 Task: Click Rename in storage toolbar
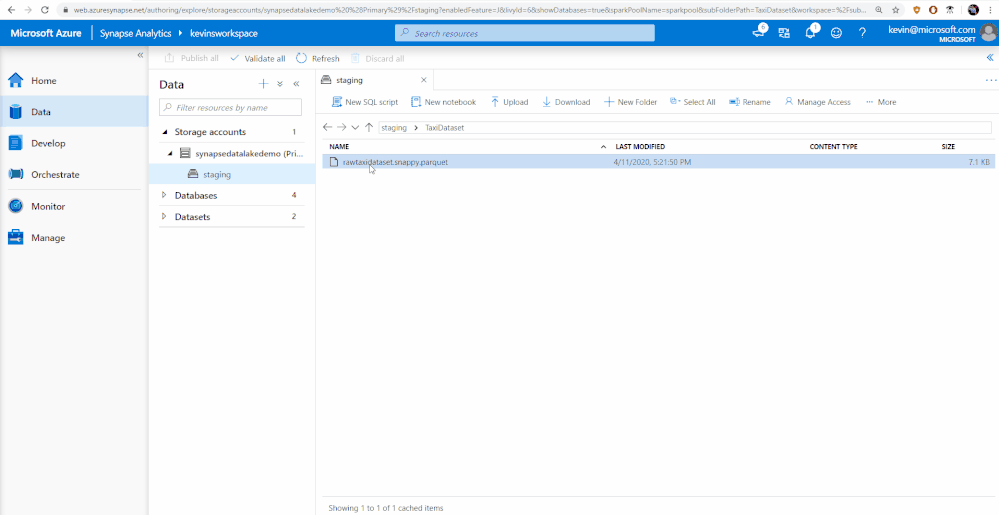[x=749, y=102]
